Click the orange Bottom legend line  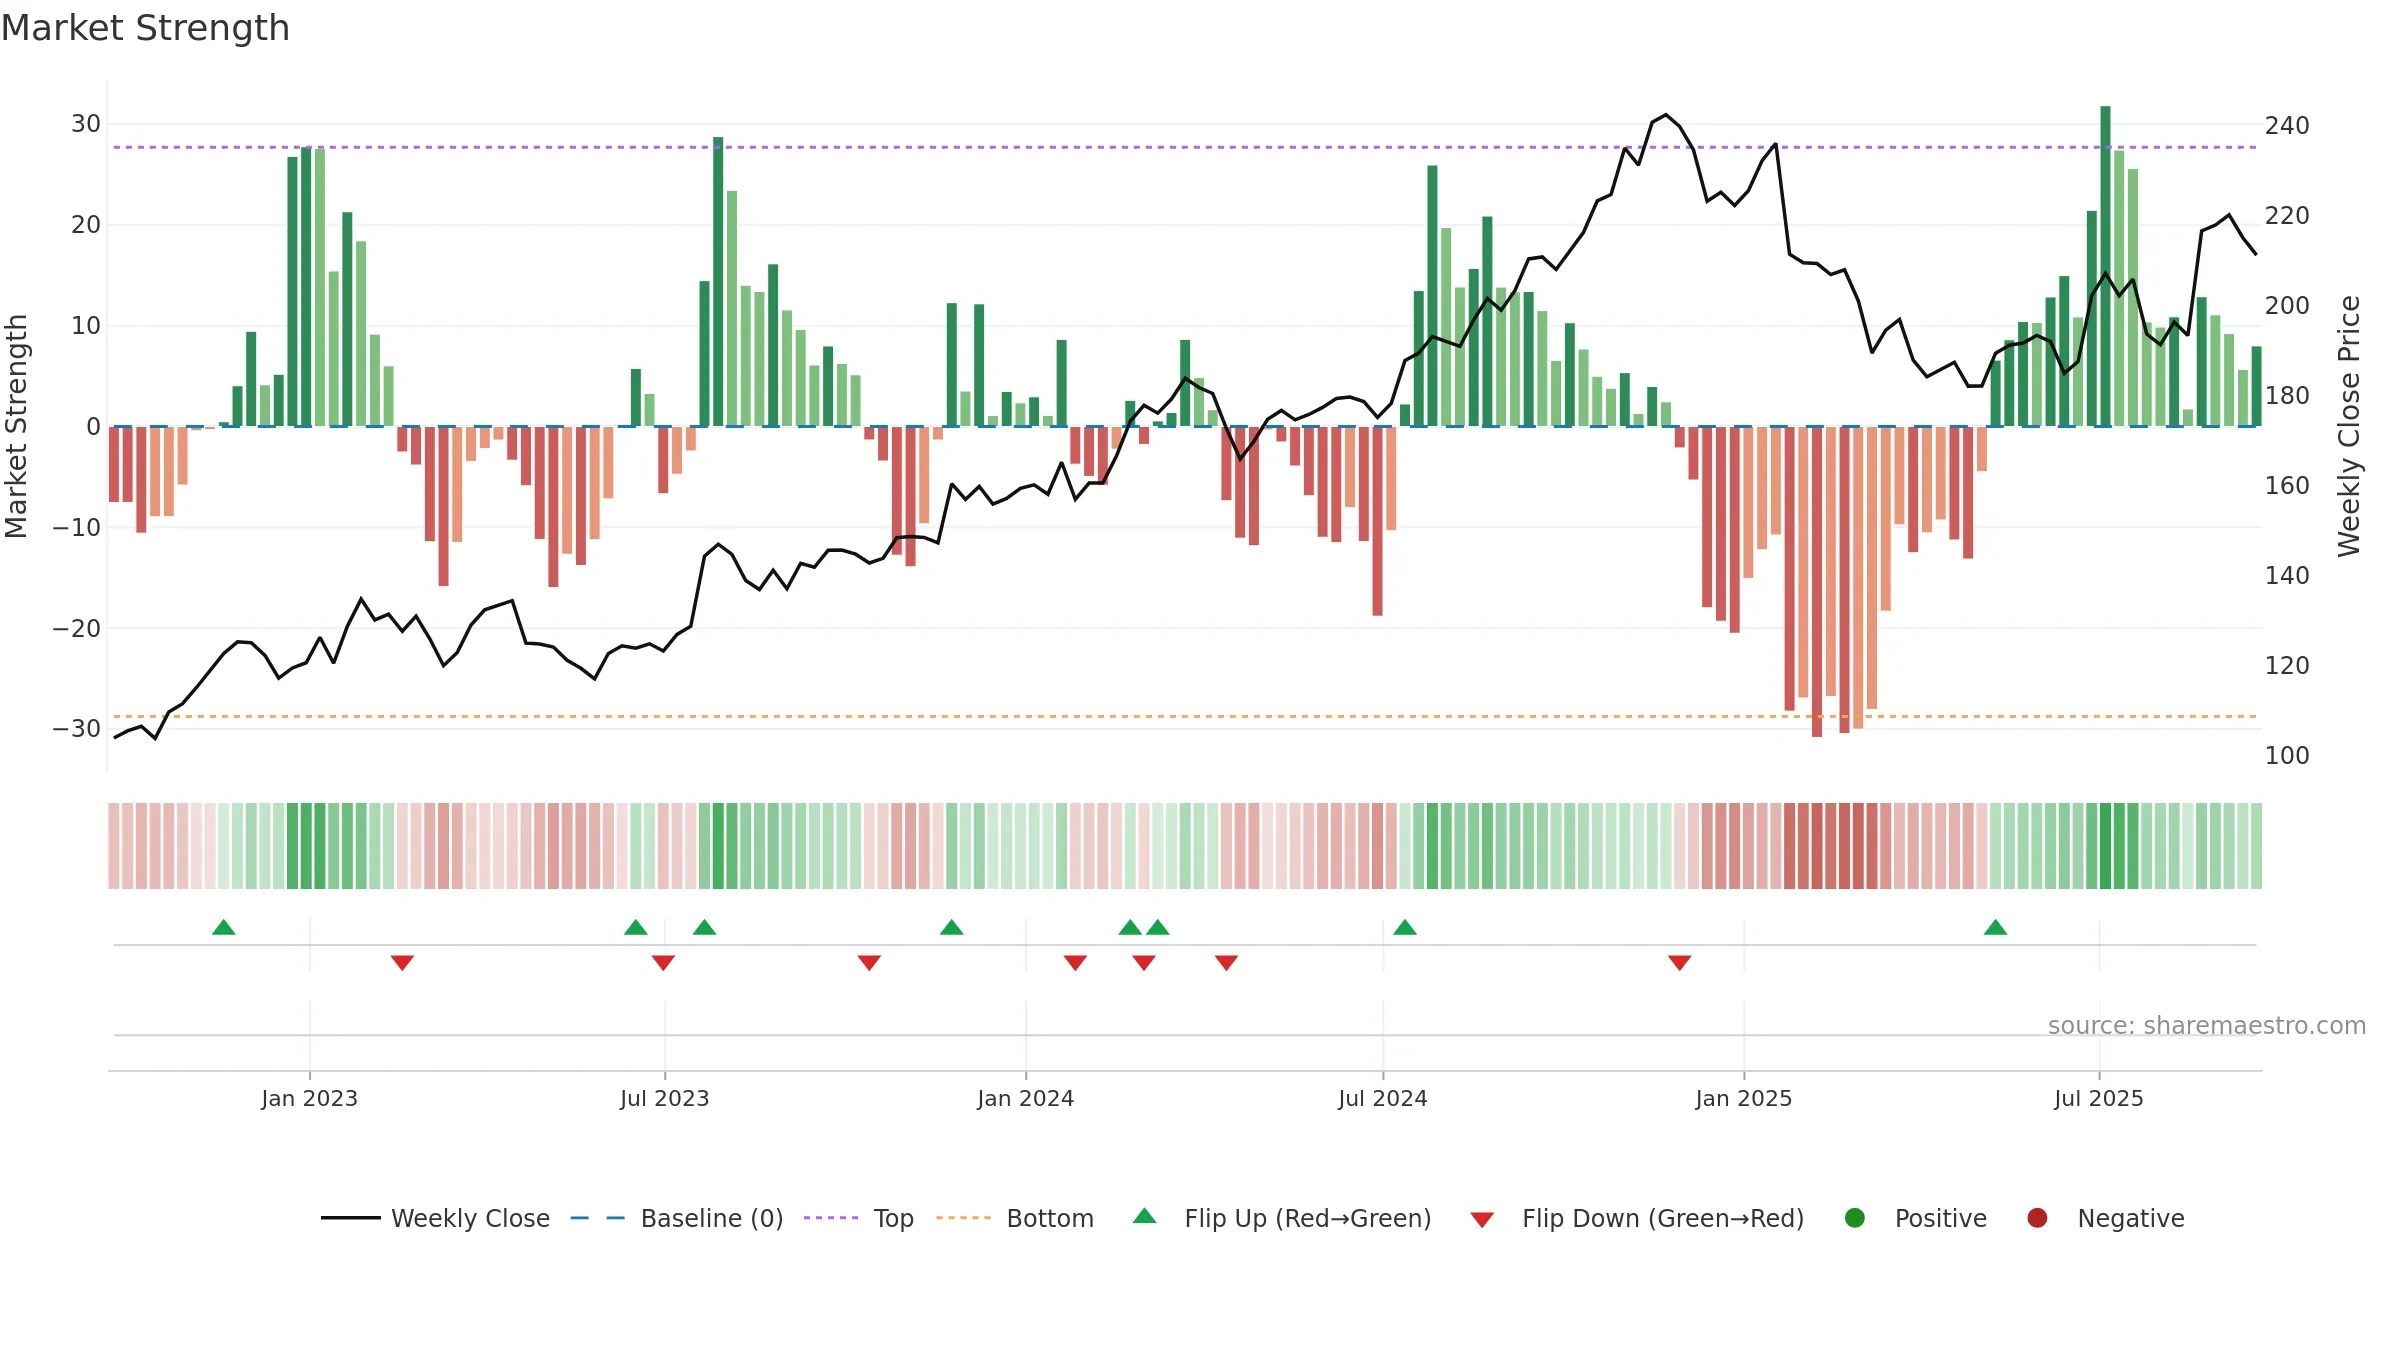coord(963,1218)
